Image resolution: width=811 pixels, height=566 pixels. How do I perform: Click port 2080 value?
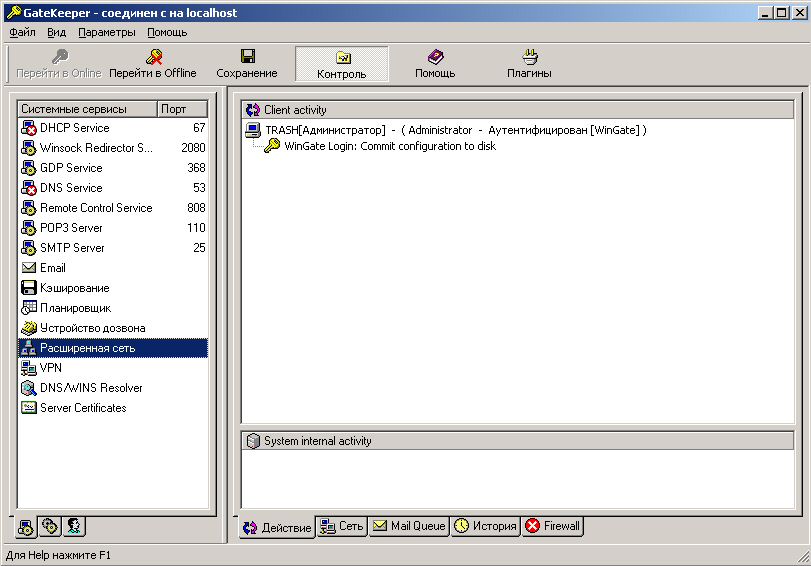[193, 148]
